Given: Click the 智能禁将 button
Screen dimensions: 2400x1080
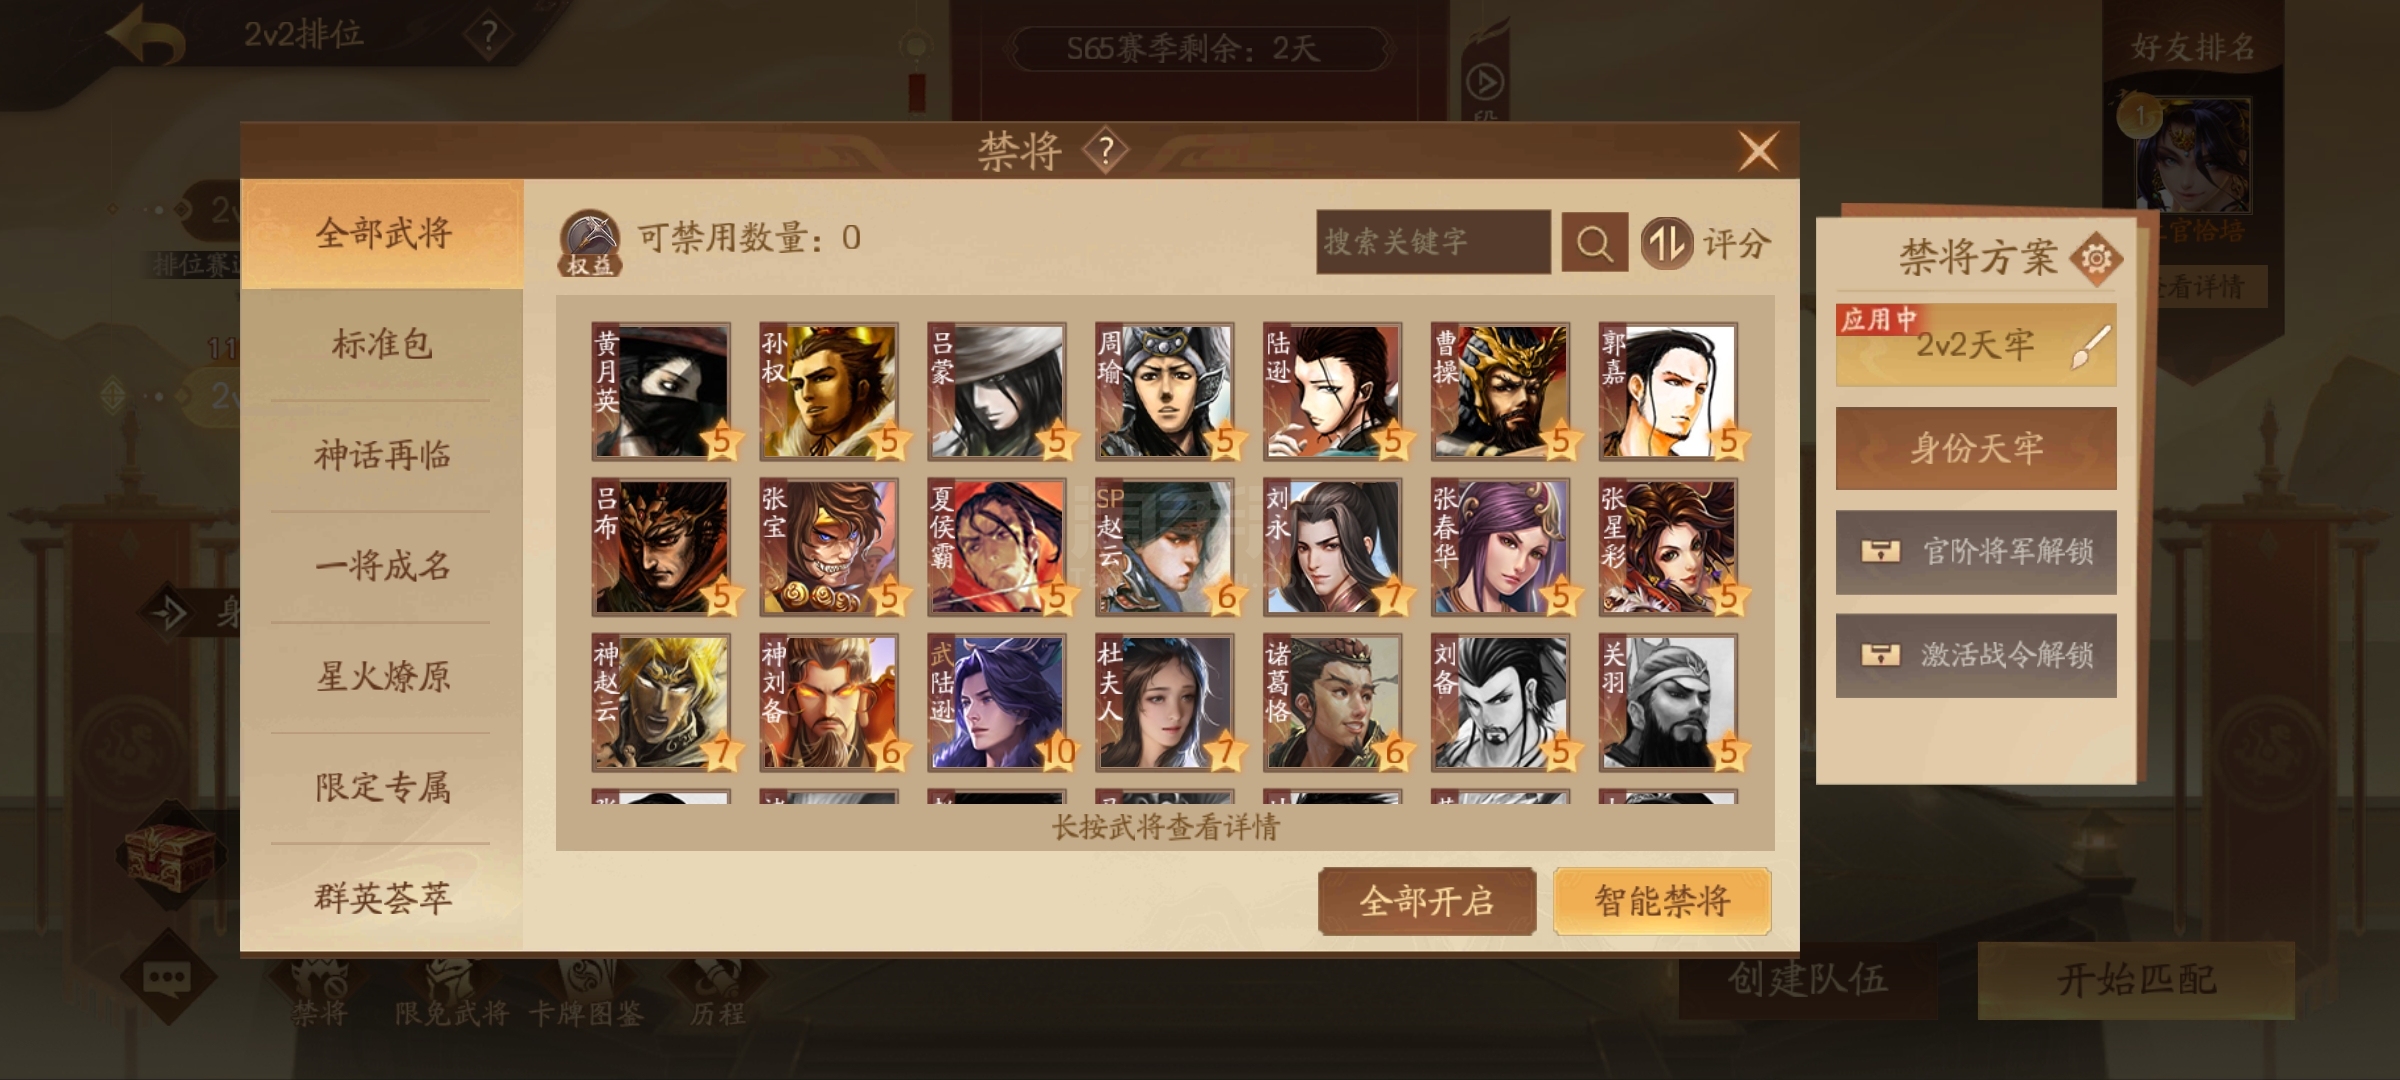Looking at the screenshot, I should [x=1662, y=902].
